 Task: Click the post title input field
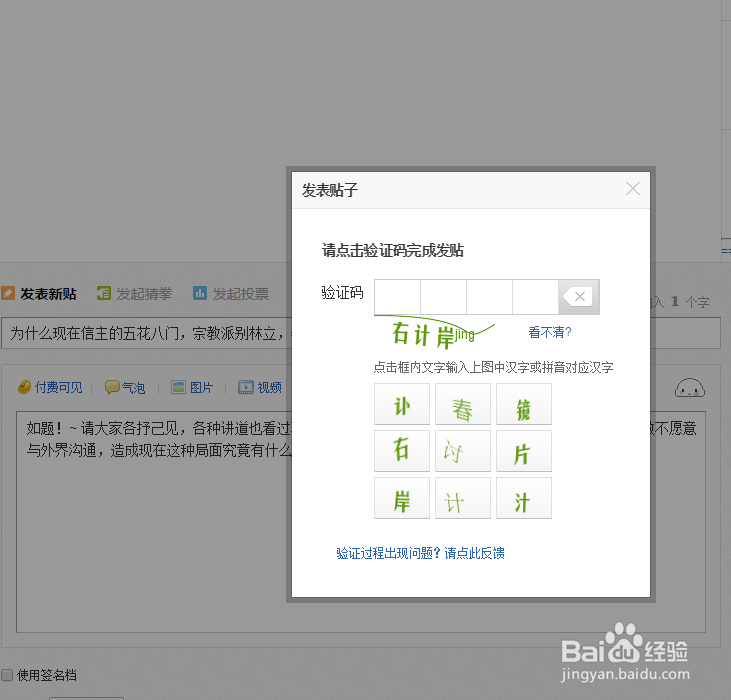[x=361, y=333]
